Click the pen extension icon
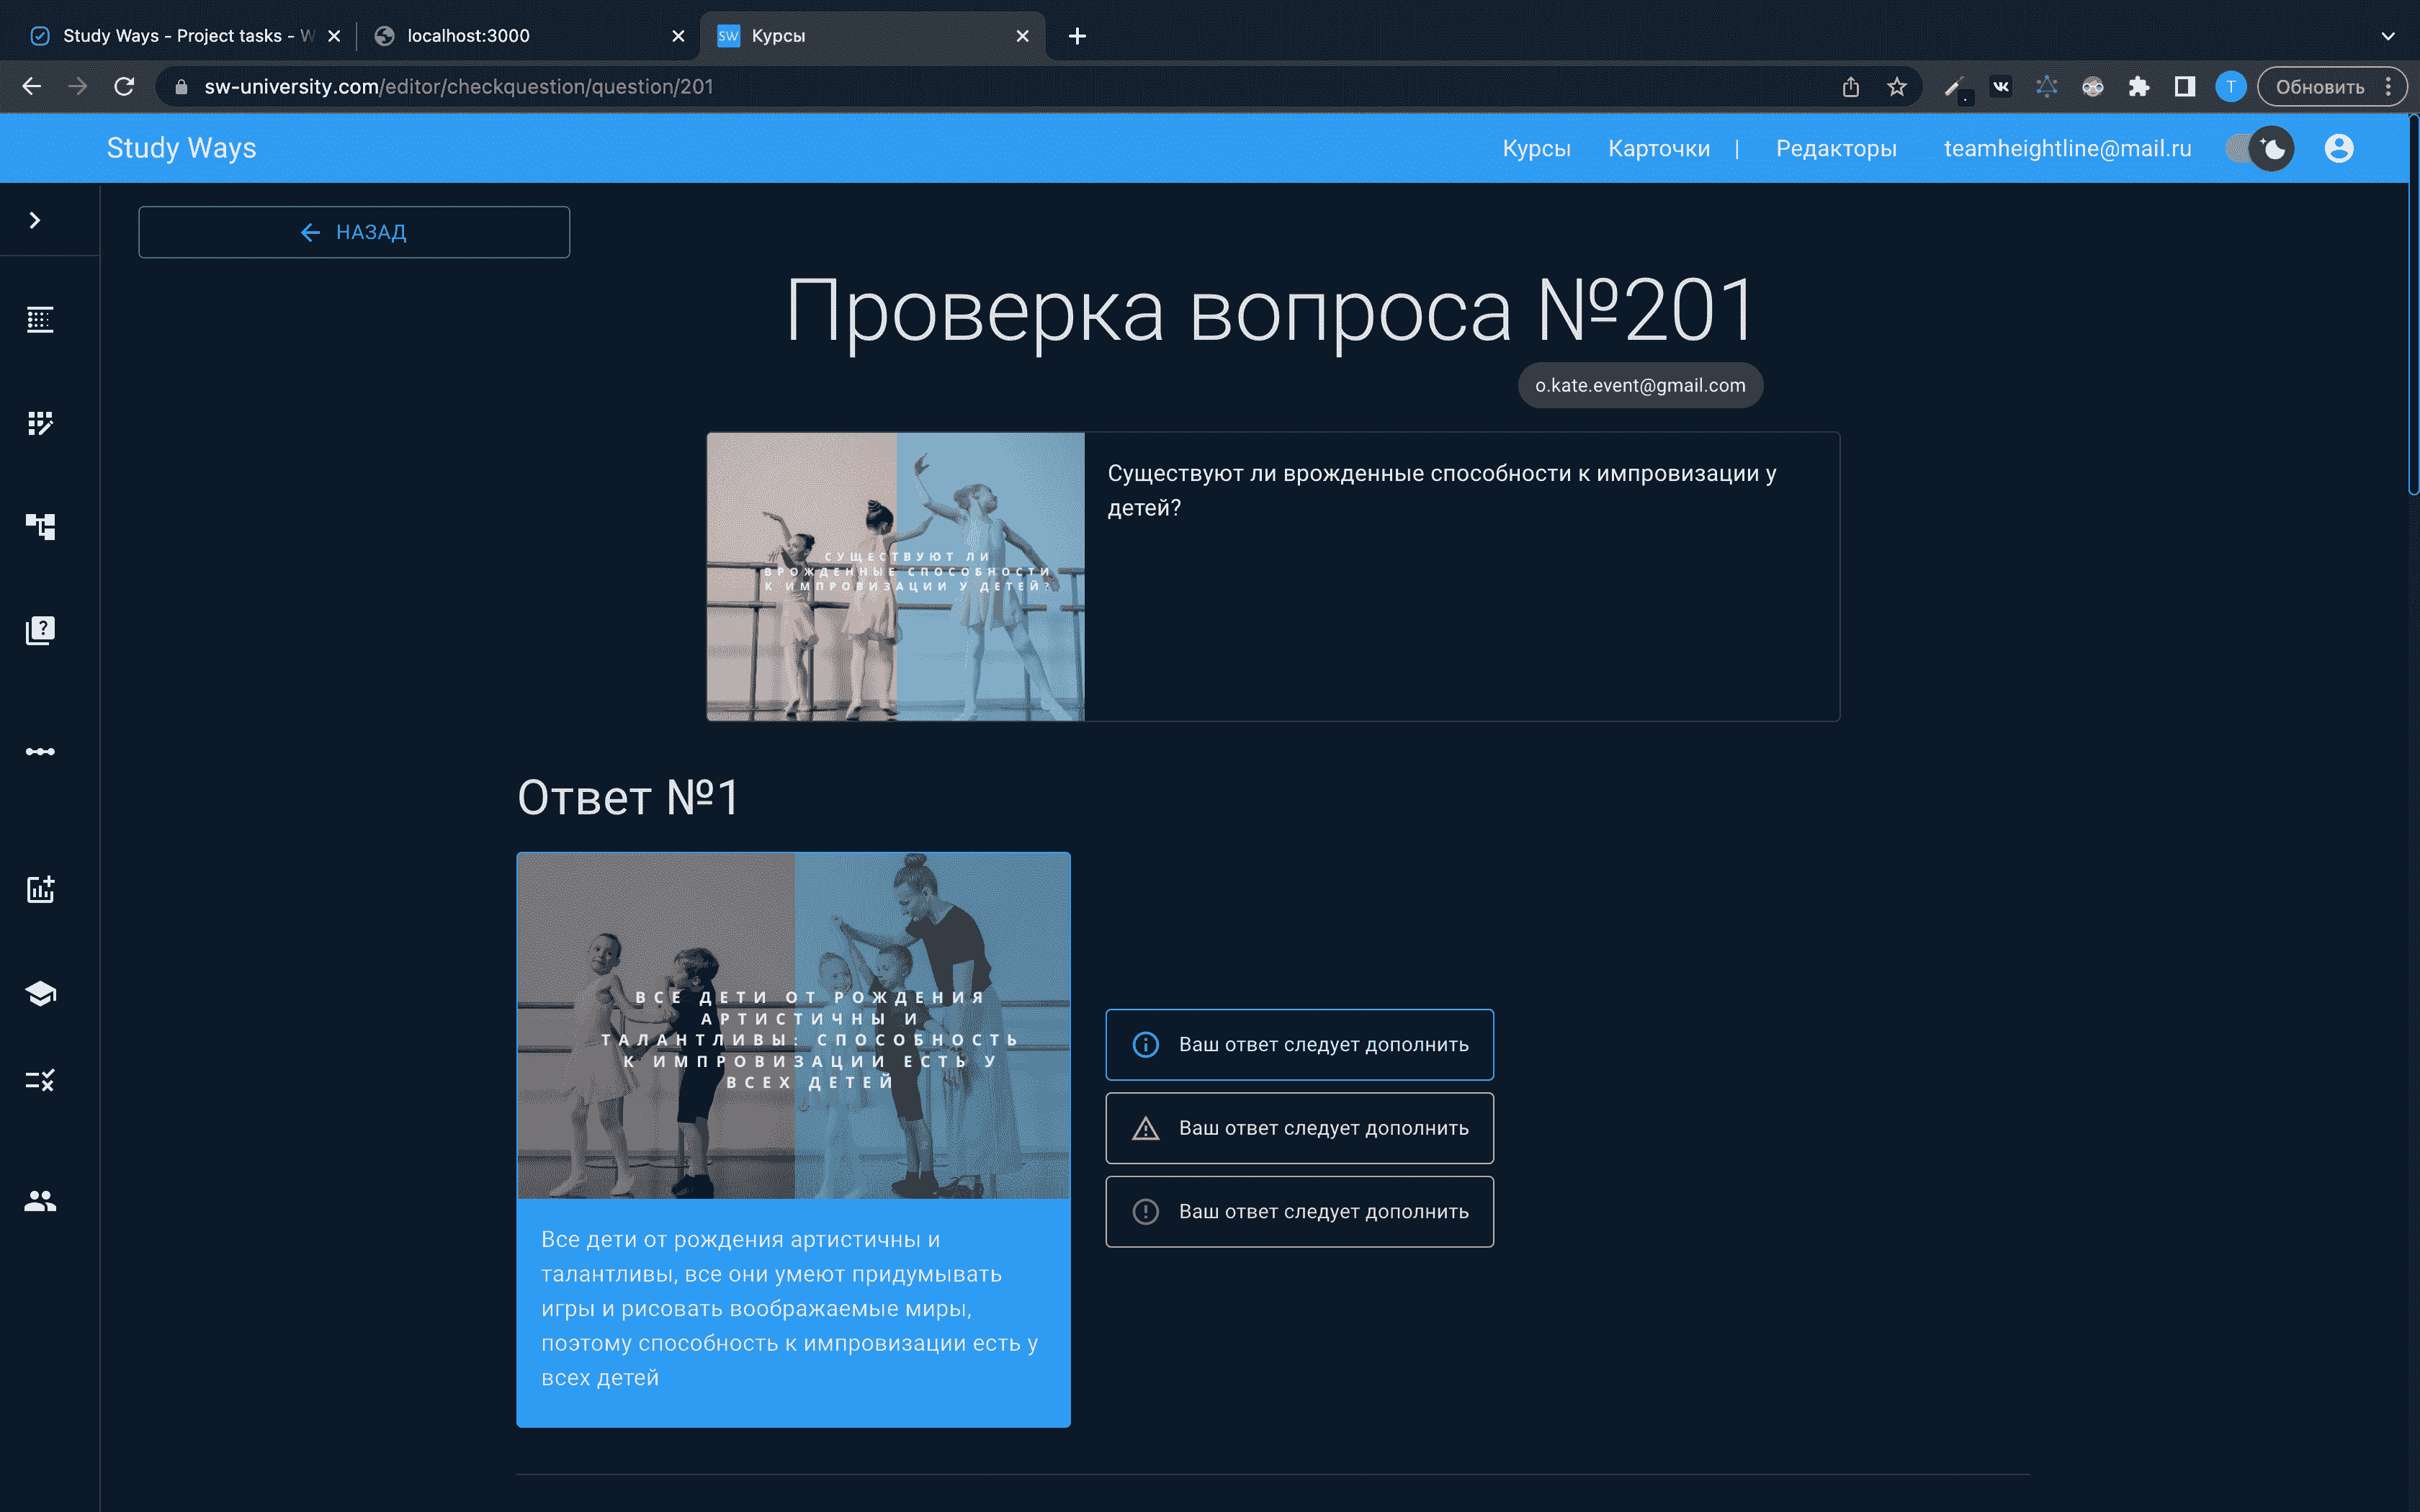This screenshot has height=1512, width=2420. coord(1955,87)
